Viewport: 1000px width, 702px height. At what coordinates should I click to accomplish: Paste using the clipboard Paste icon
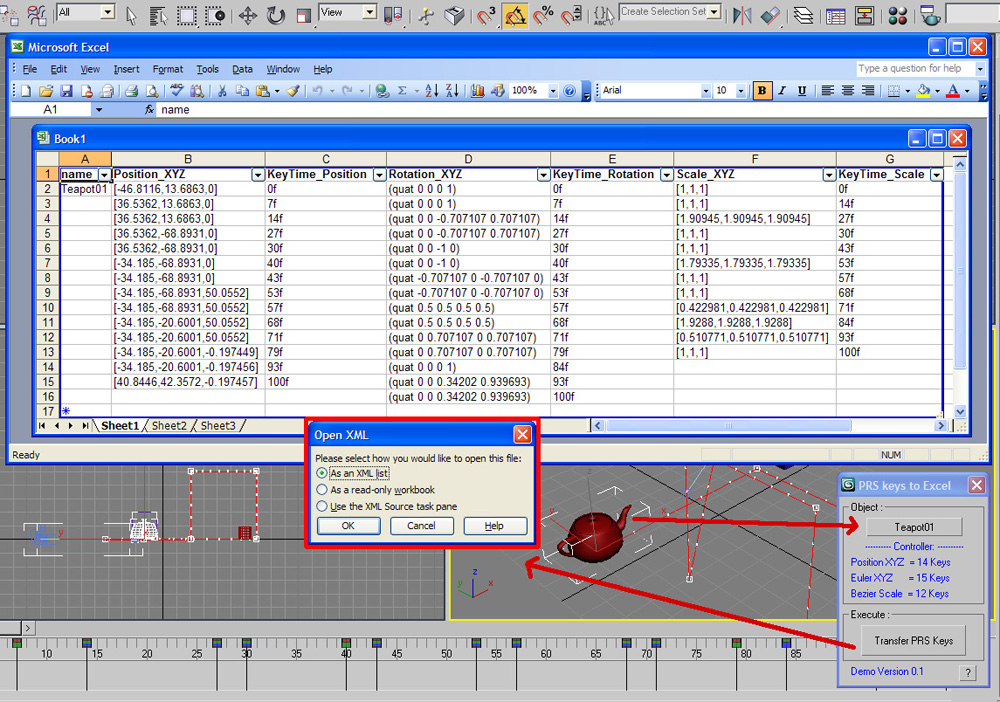click(x=262, y=91)
